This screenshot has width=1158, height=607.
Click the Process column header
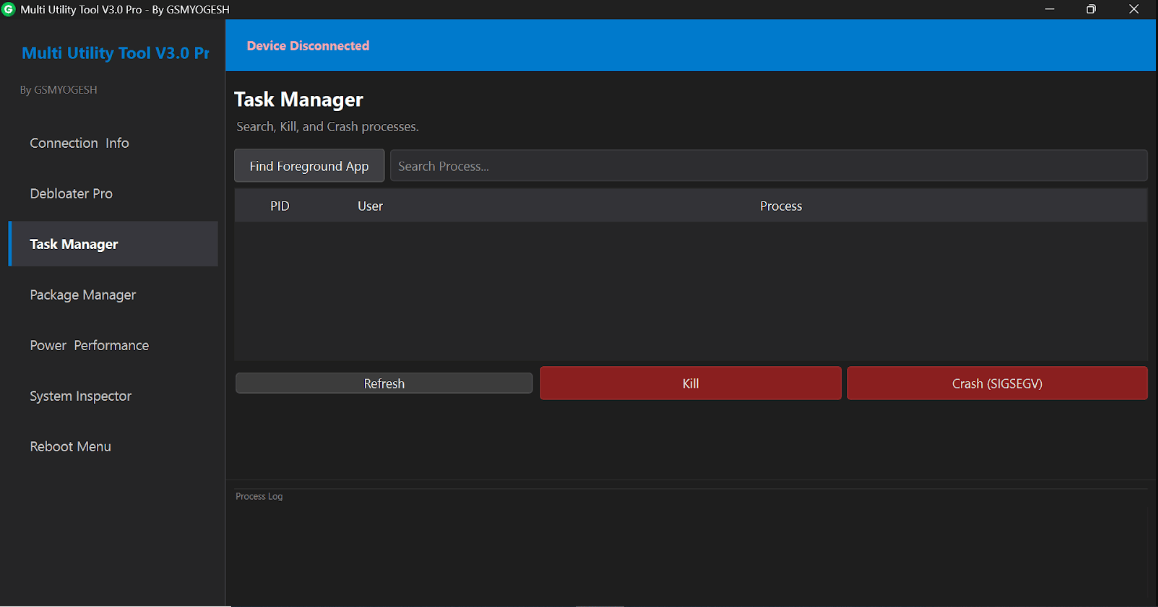(781, 205)
